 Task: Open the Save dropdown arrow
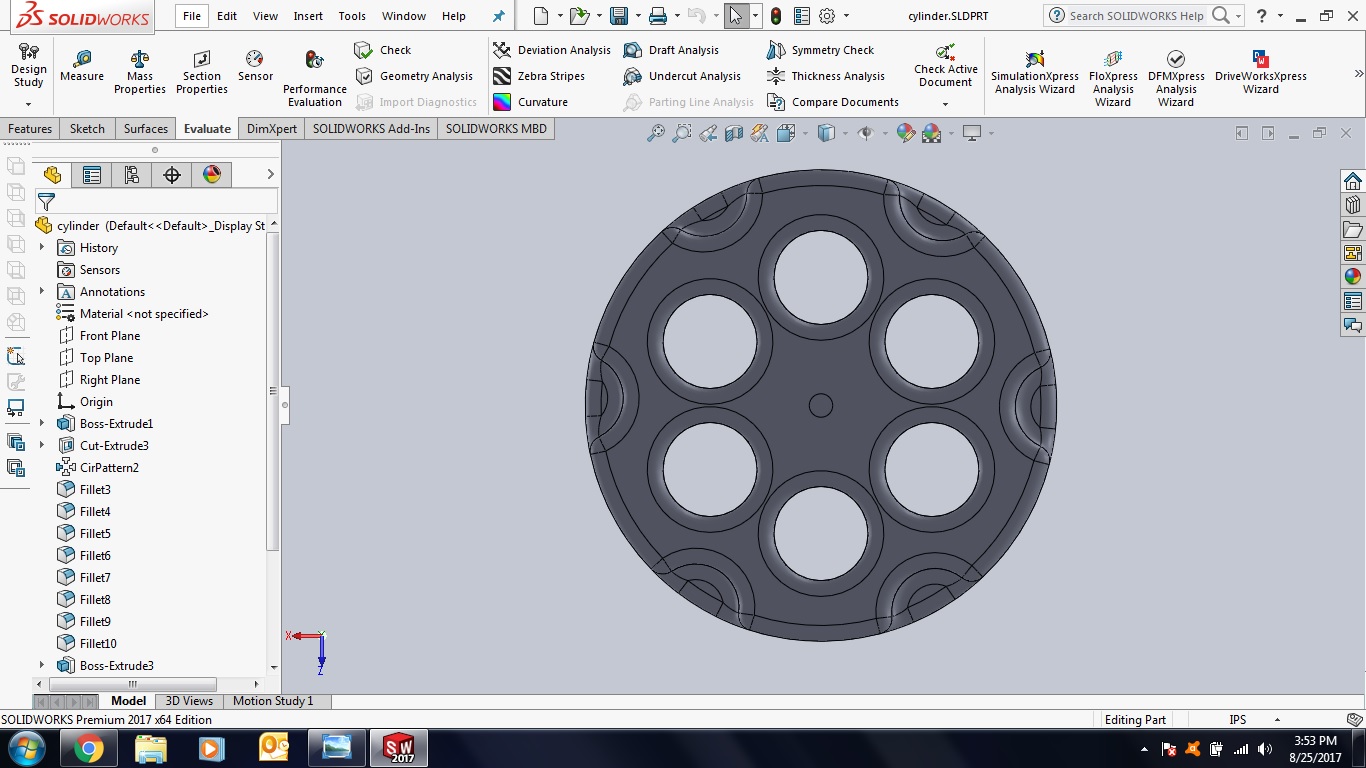638,16
